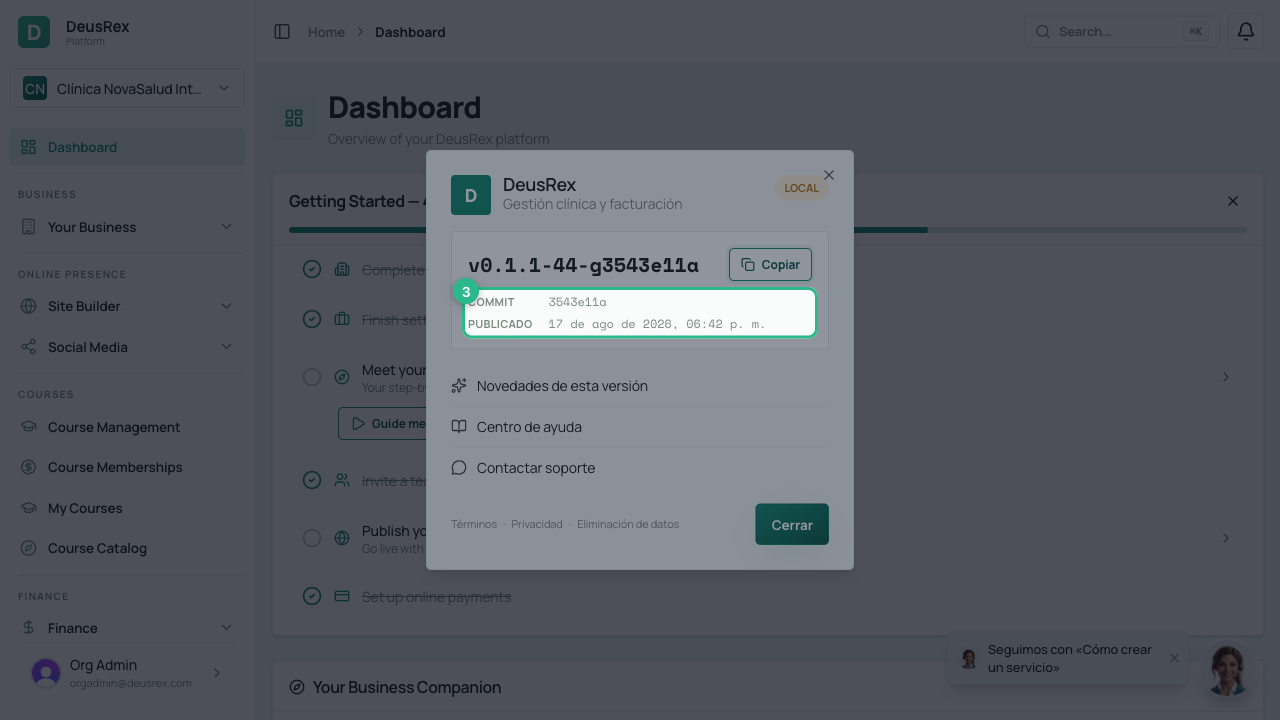The width and height of the screenshot is (1280, 720).
Task: Open the notifications bell
Action: [x=1246, y=32]
